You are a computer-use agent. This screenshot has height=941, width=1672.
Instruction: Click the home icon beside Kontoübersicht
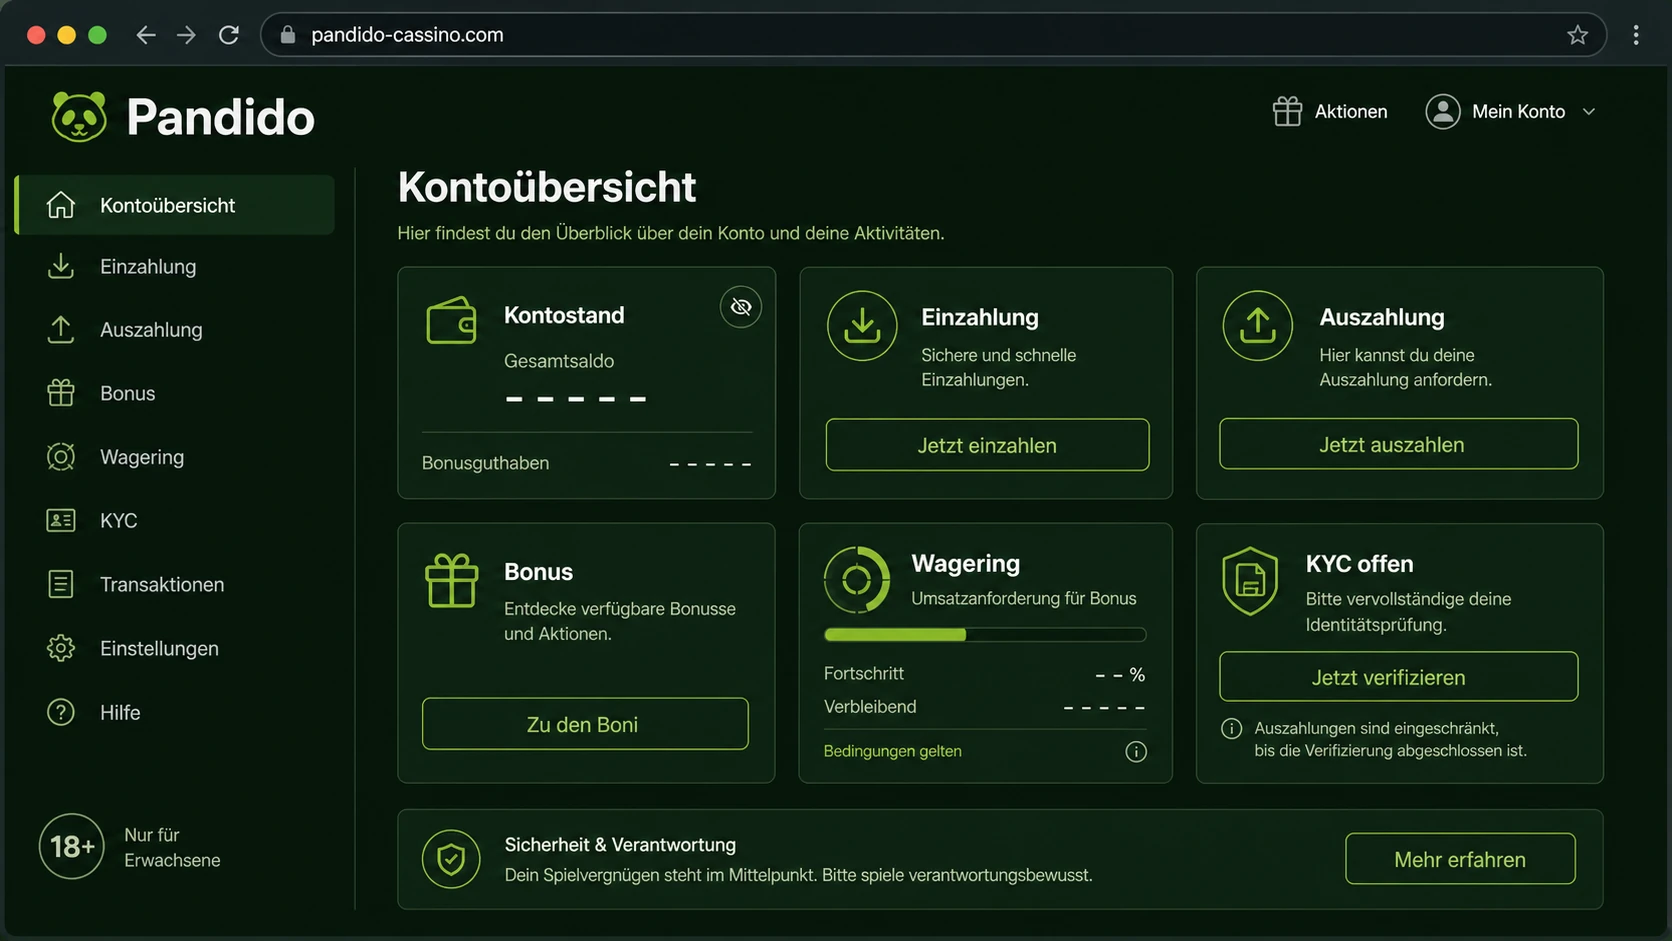61,205
